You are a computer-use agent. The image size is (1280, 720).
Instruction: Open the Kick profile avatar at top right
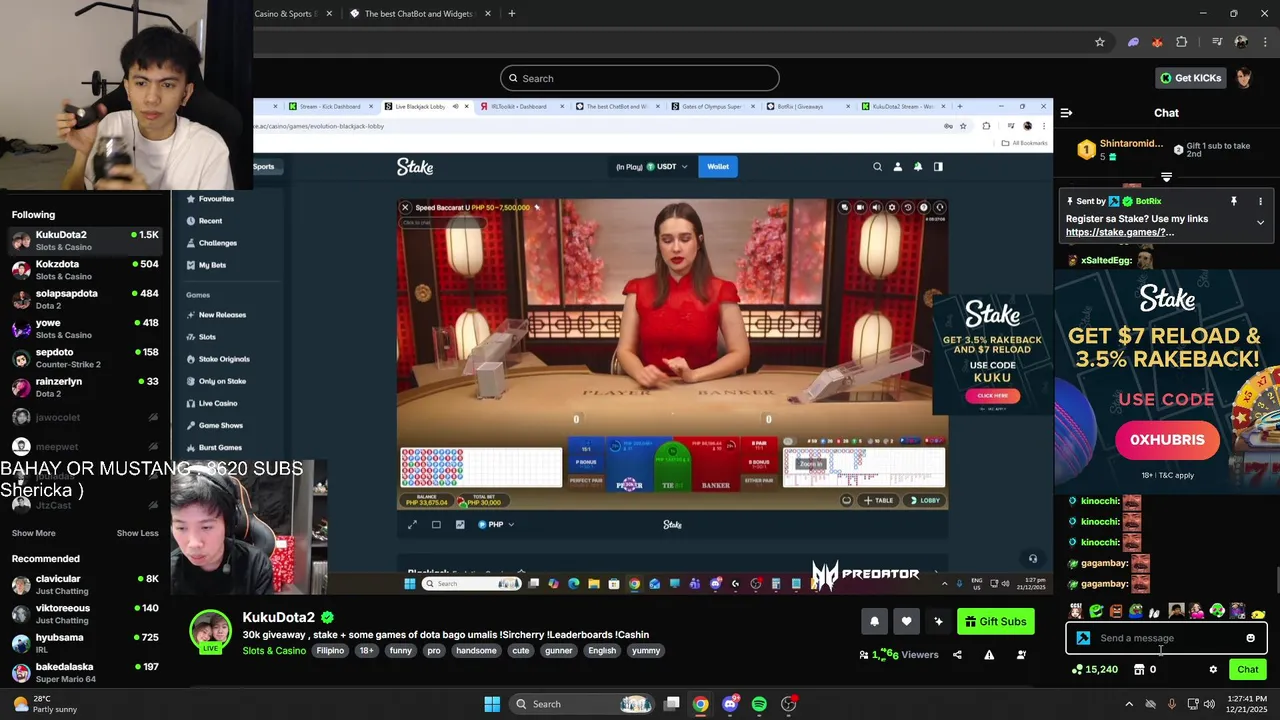coord(1244,78)
